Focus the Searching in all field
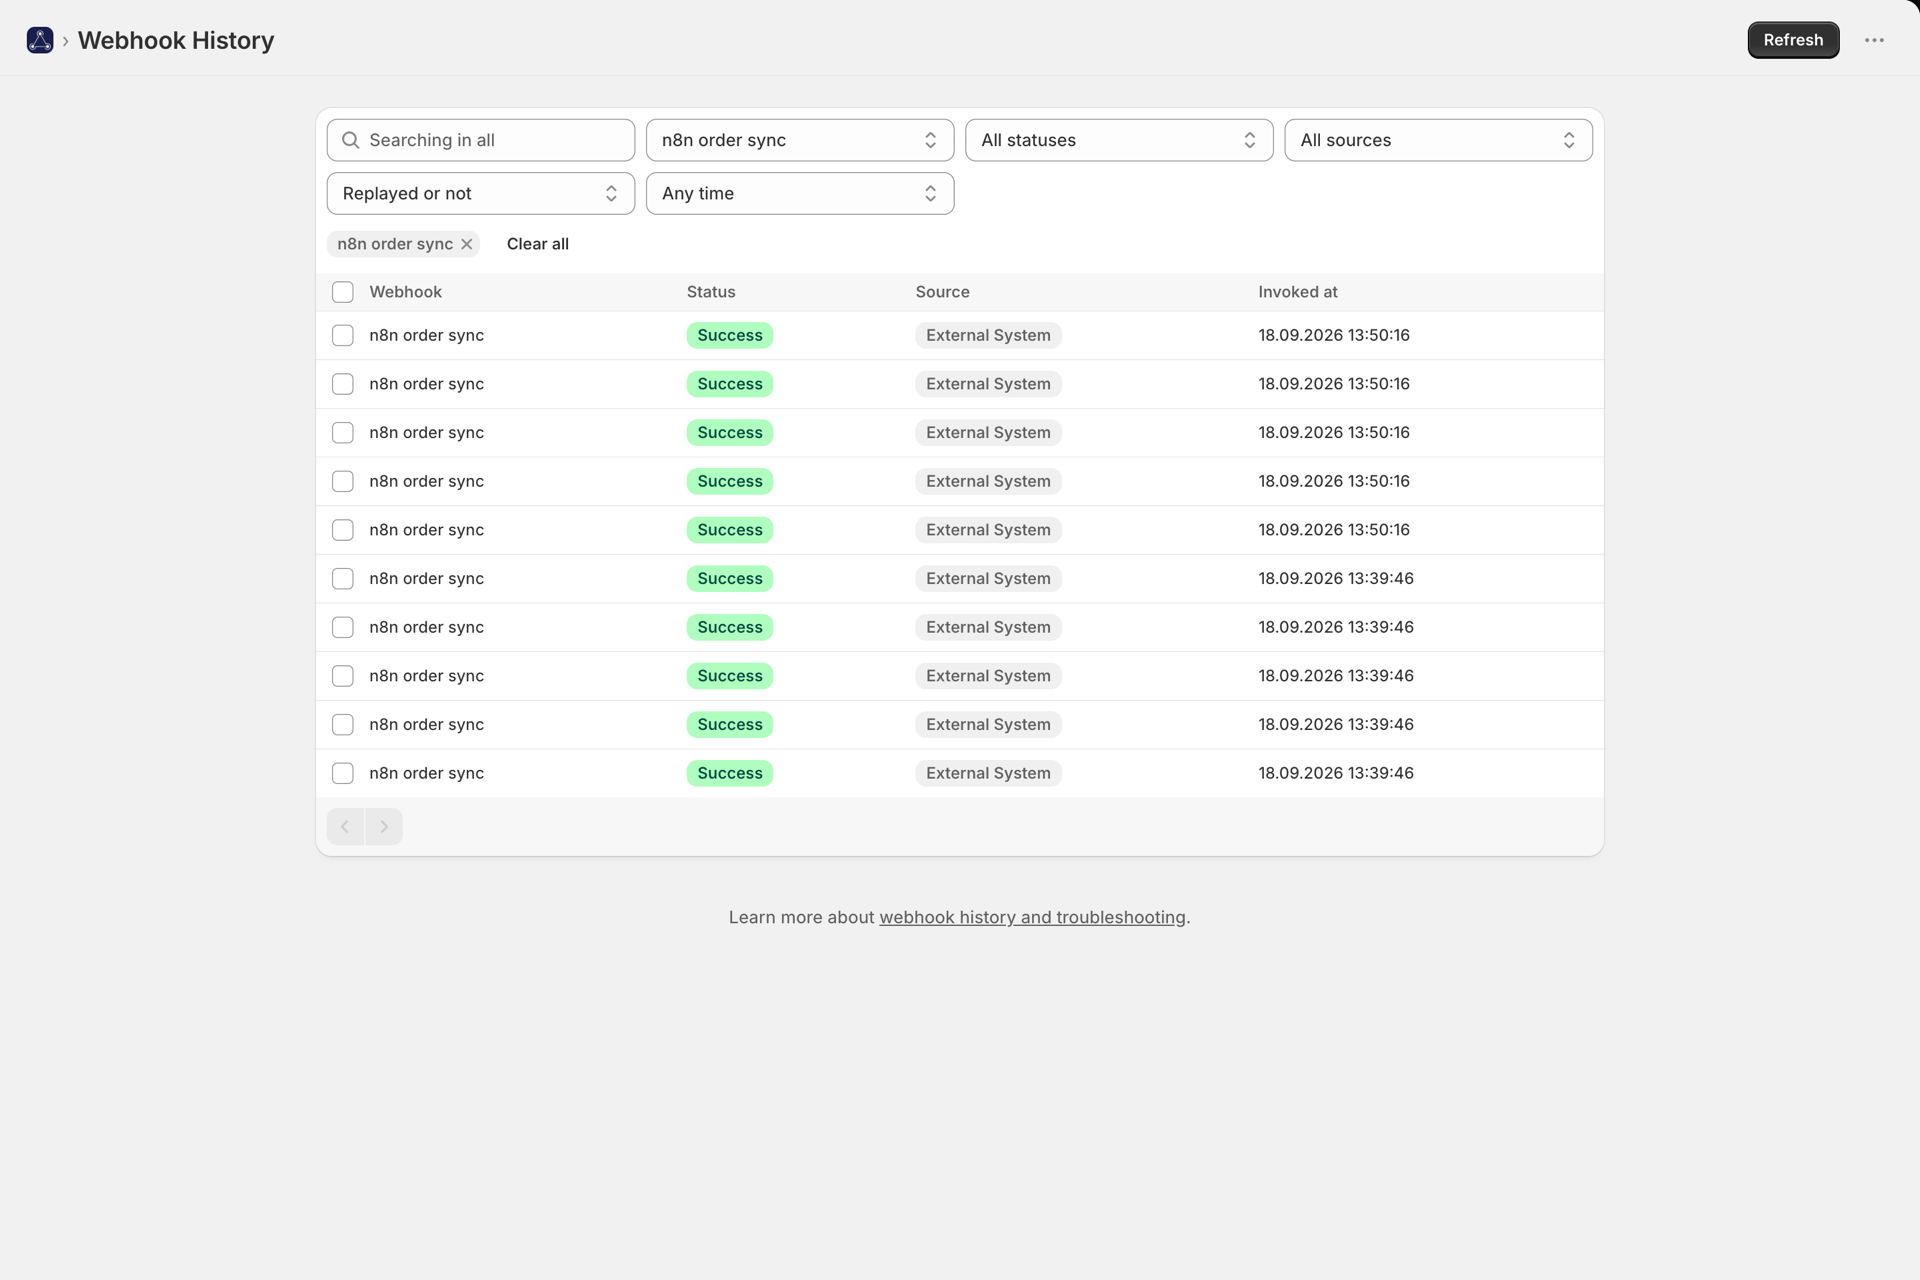Screen dimensions: 1920x1280 (x=481, y=140)
